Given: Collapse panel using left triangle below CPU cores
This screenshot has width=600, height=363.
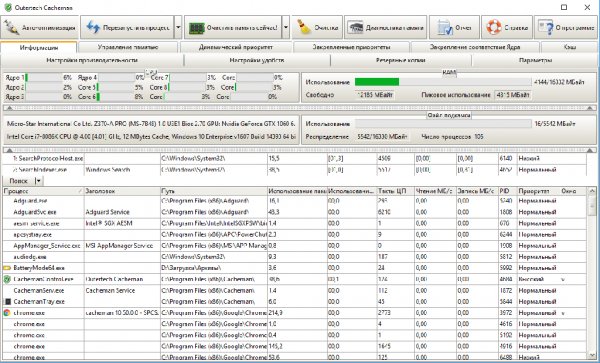Looking at the screenshot, I should pos(10,108).
